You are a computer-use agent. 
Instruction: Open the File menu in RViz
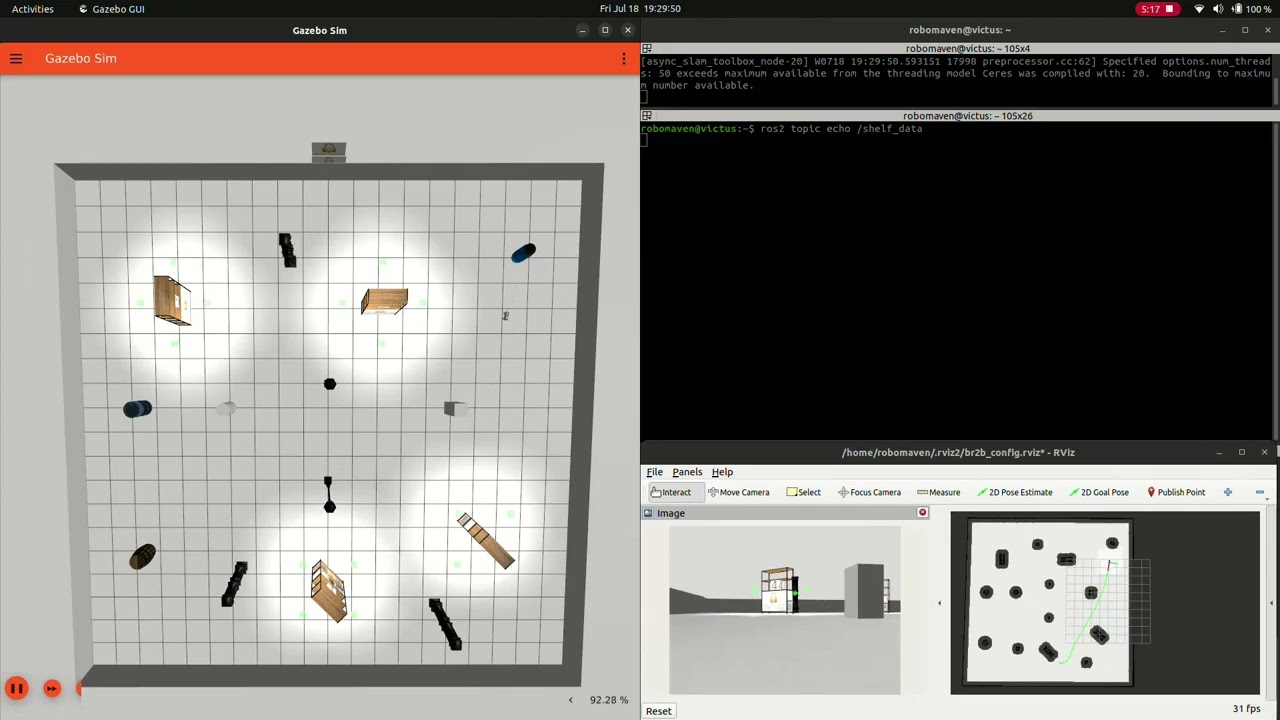pos(654,472)
